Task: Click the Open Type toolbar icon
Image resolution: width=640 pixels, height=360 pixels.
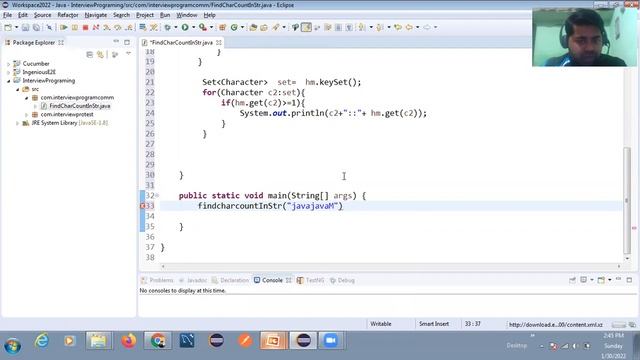Action: click(253, 27)
